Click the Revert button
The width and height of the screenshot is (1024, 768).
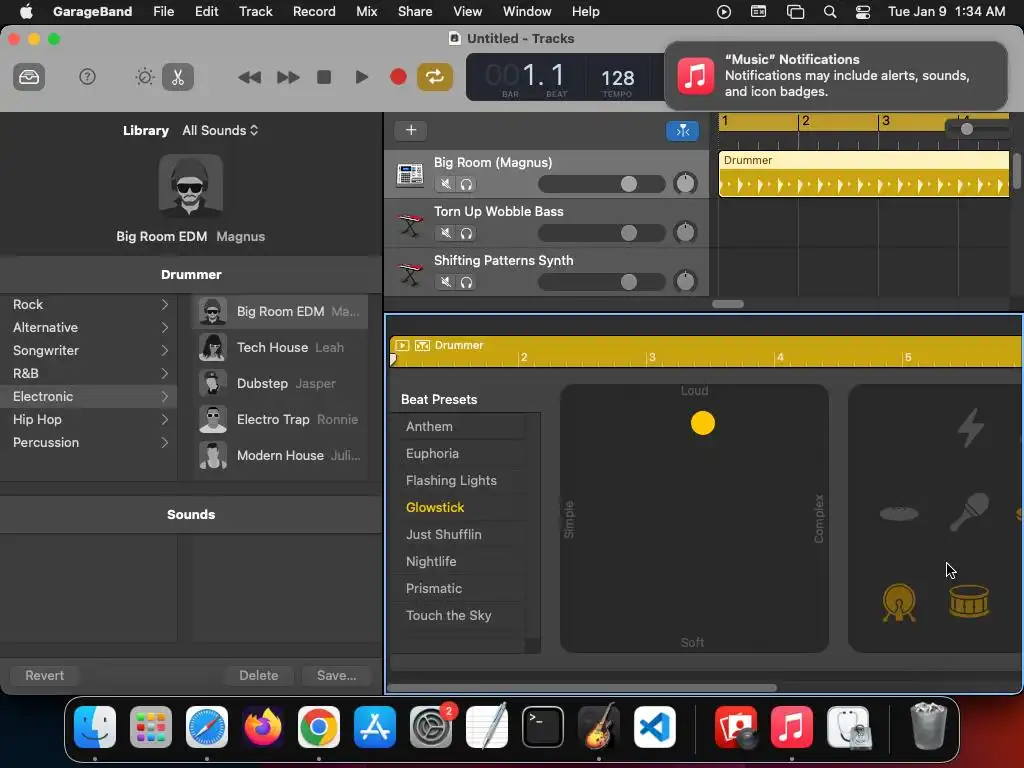(x=44, y=675)
